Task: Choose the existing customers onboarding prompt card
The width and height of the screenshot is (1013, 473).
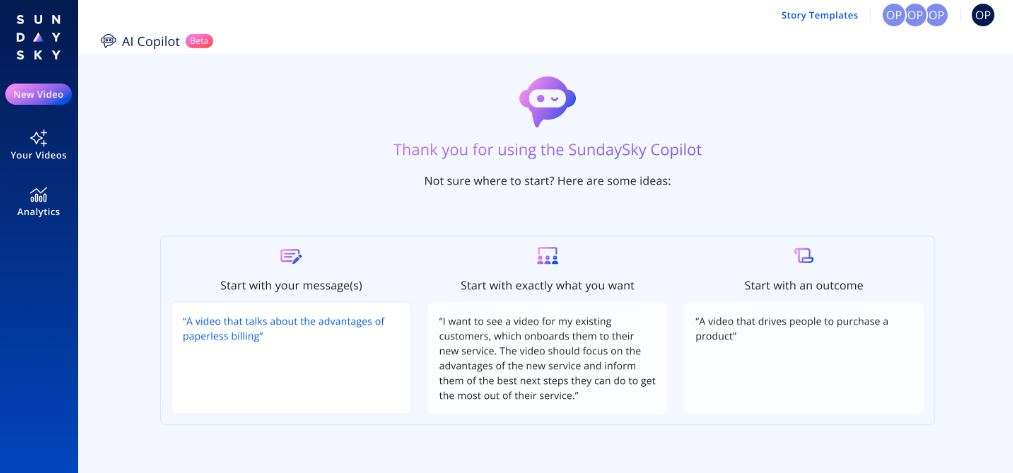Action: click(x=547, y=358)
